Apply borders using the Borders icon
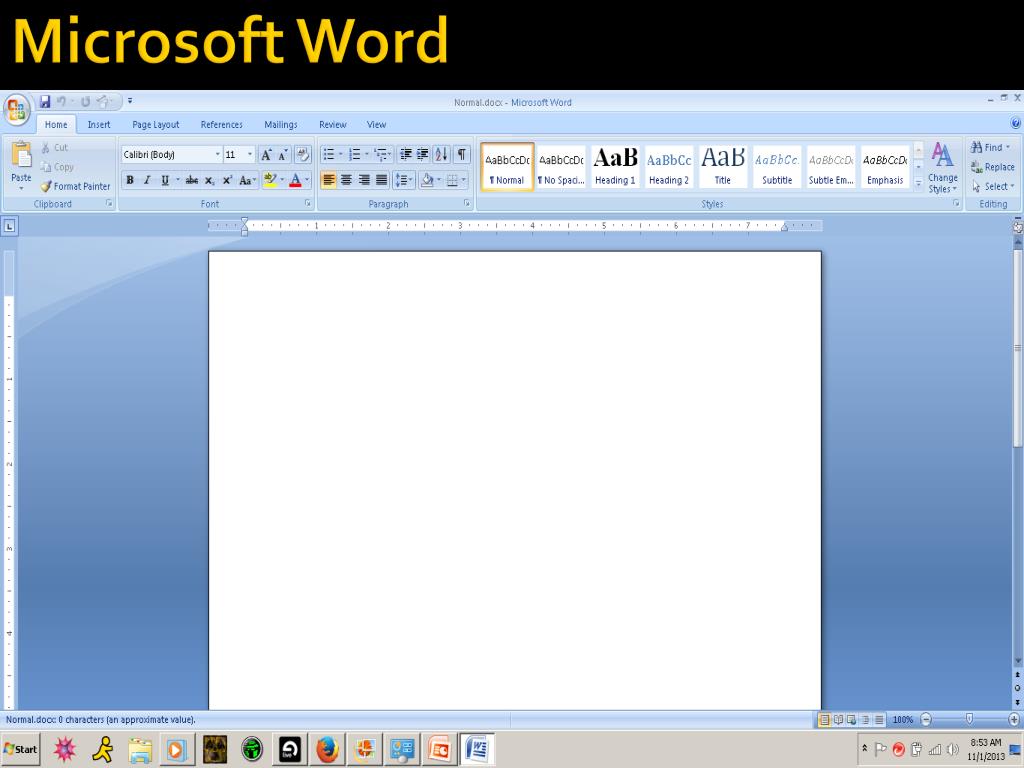Viewport: 1024px width, 768px height. click(x=452, y=180)
